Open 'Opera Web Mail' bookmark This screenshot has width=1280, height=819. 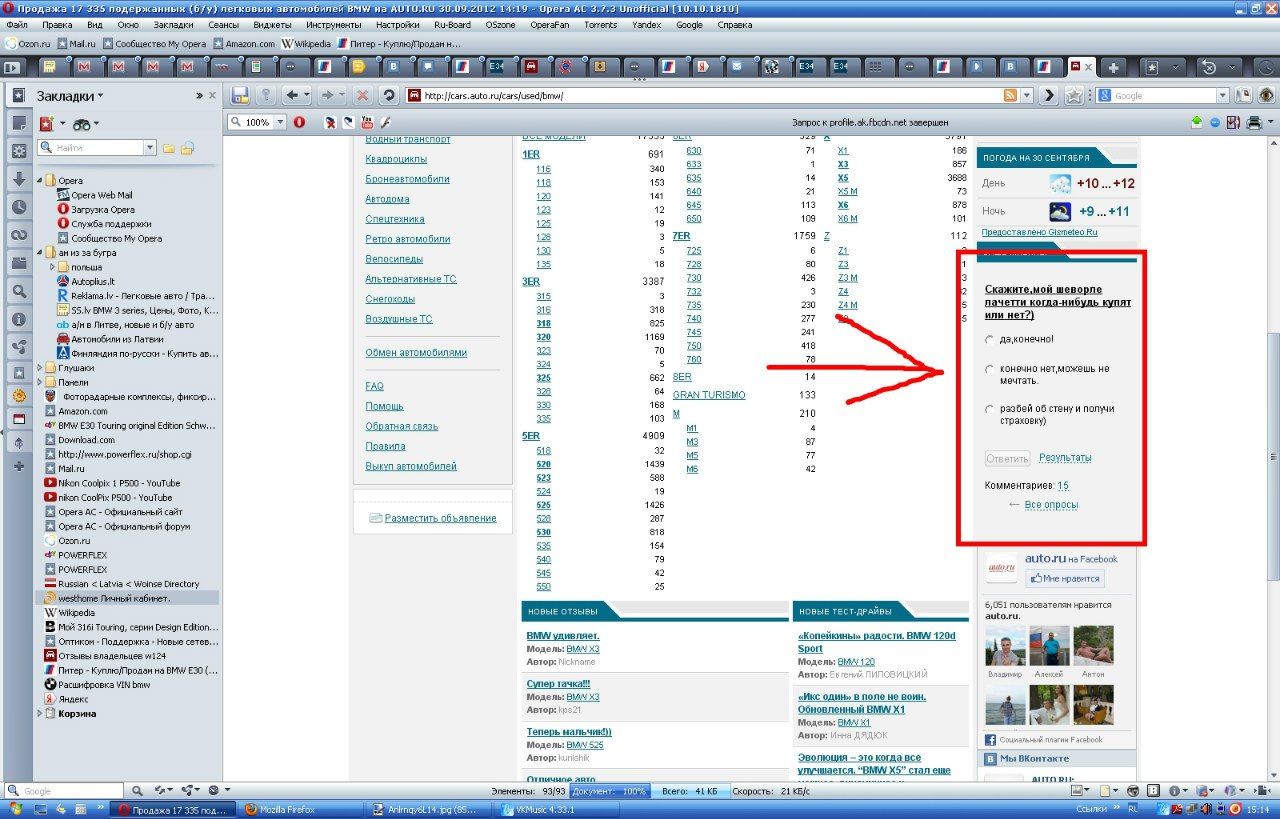100,195
